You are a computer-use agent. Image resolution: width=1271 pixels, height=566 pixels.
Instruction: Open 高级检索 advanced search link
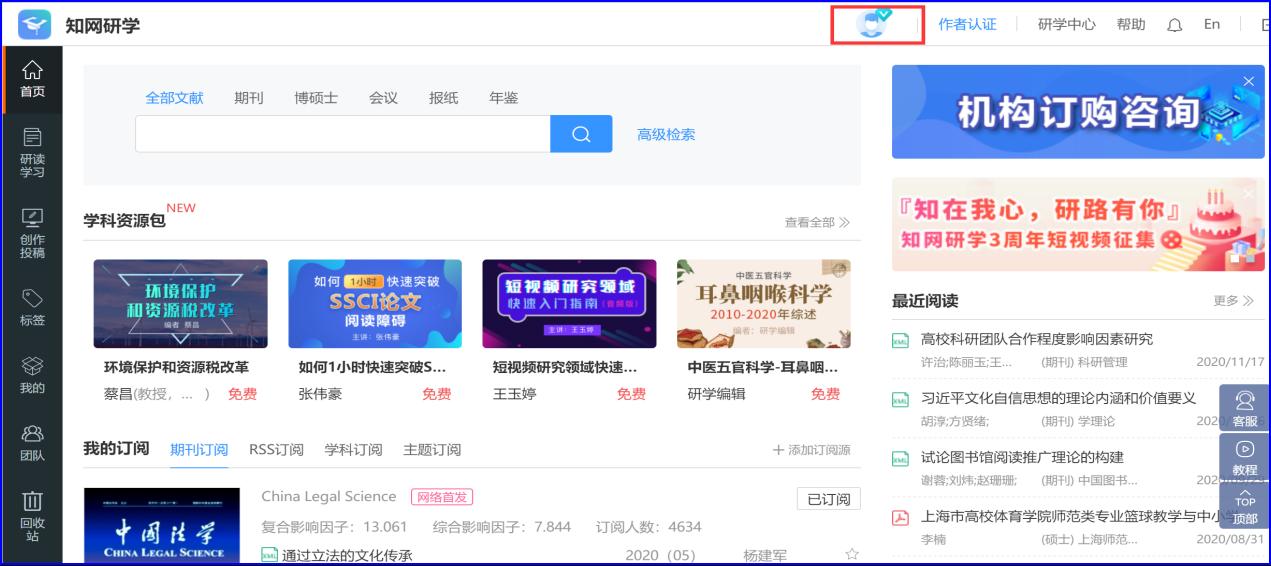(x=666, y=134)
